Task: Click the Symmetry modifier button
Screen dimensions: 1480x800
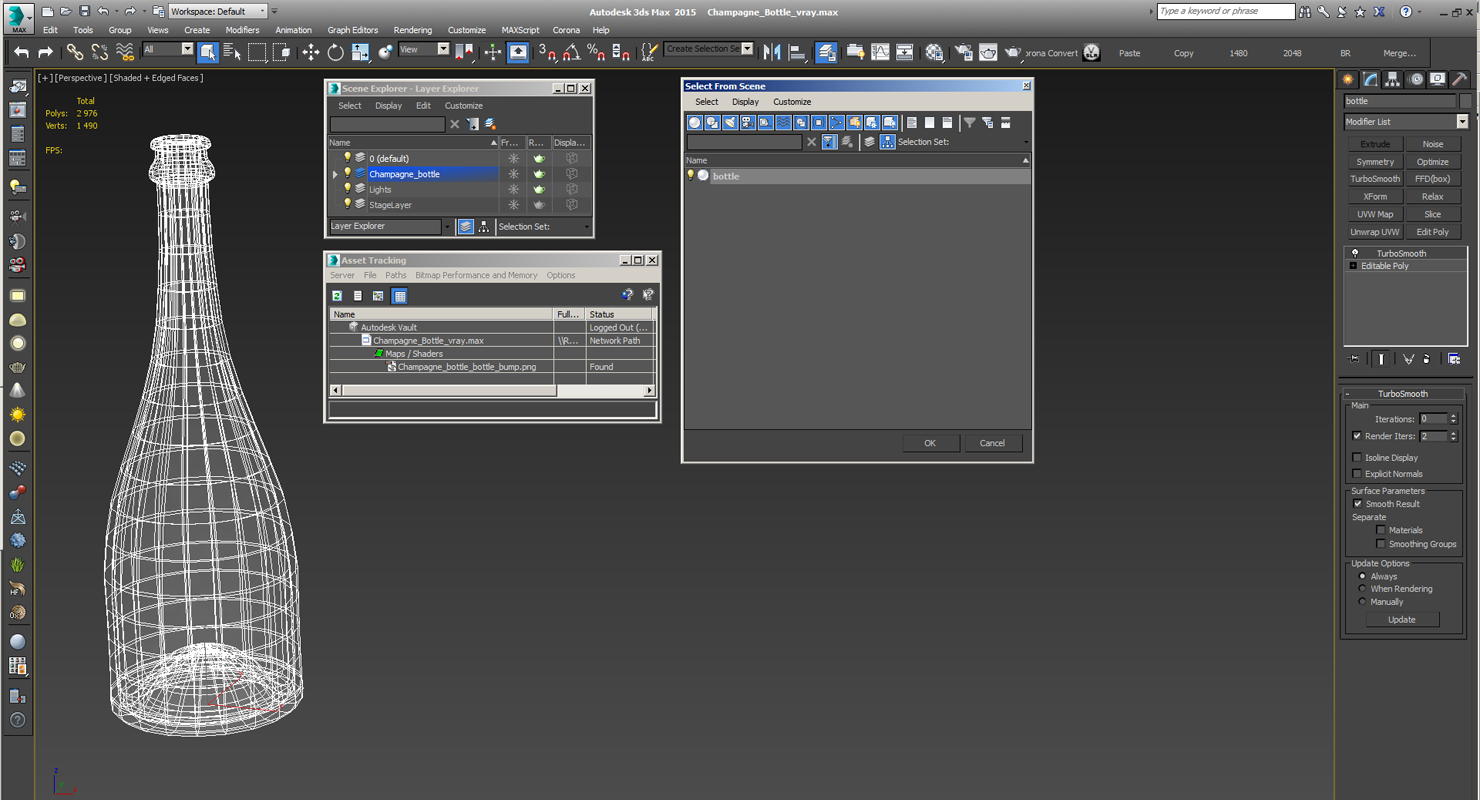Action: click(x=1375, y=162)
